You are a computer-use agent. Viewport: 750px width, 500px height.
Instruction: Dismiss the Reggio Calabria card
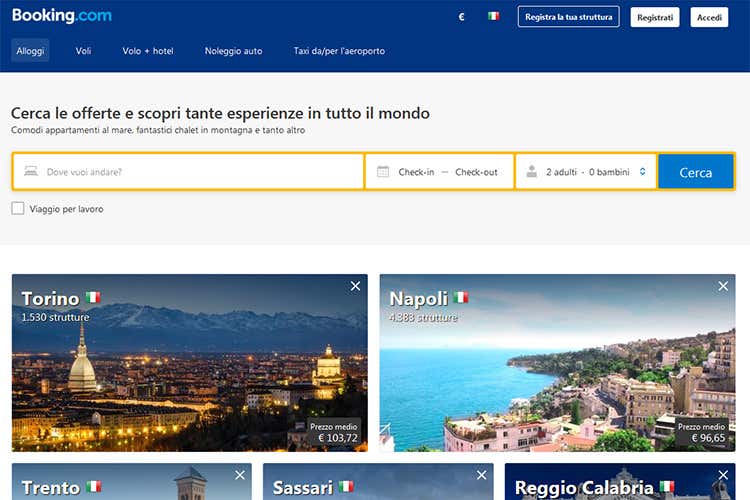pyautogui.click(x=723, y=475)
